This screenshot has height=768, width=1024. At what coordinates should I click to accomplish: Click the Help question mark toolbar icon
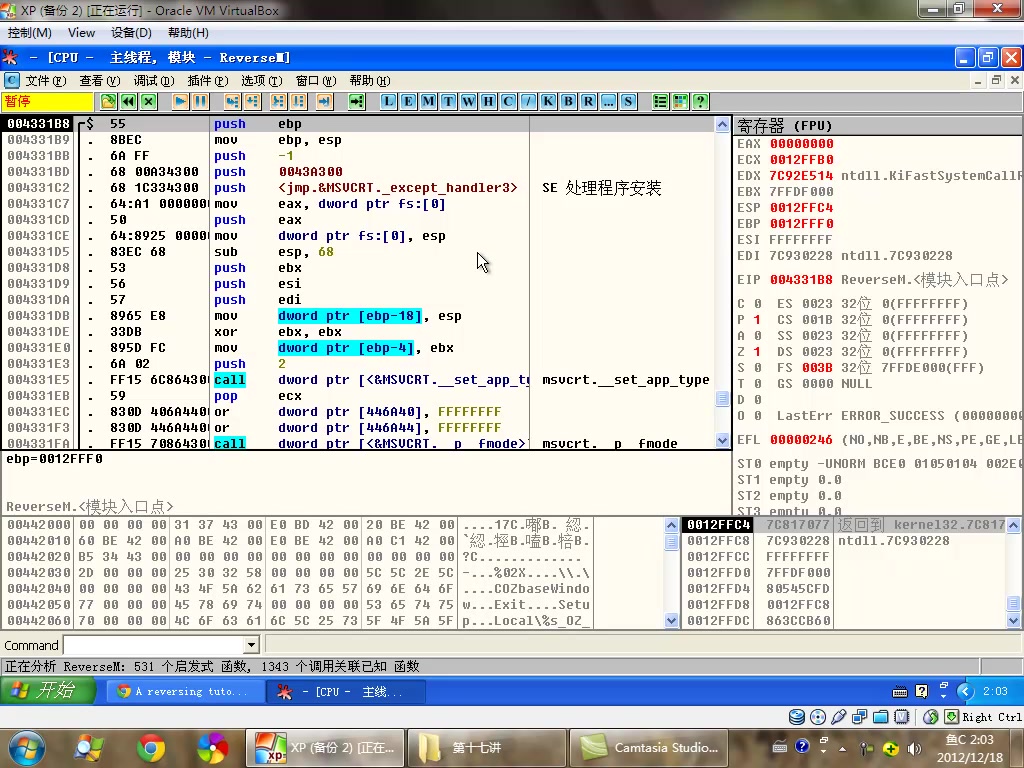pos(700,101)
